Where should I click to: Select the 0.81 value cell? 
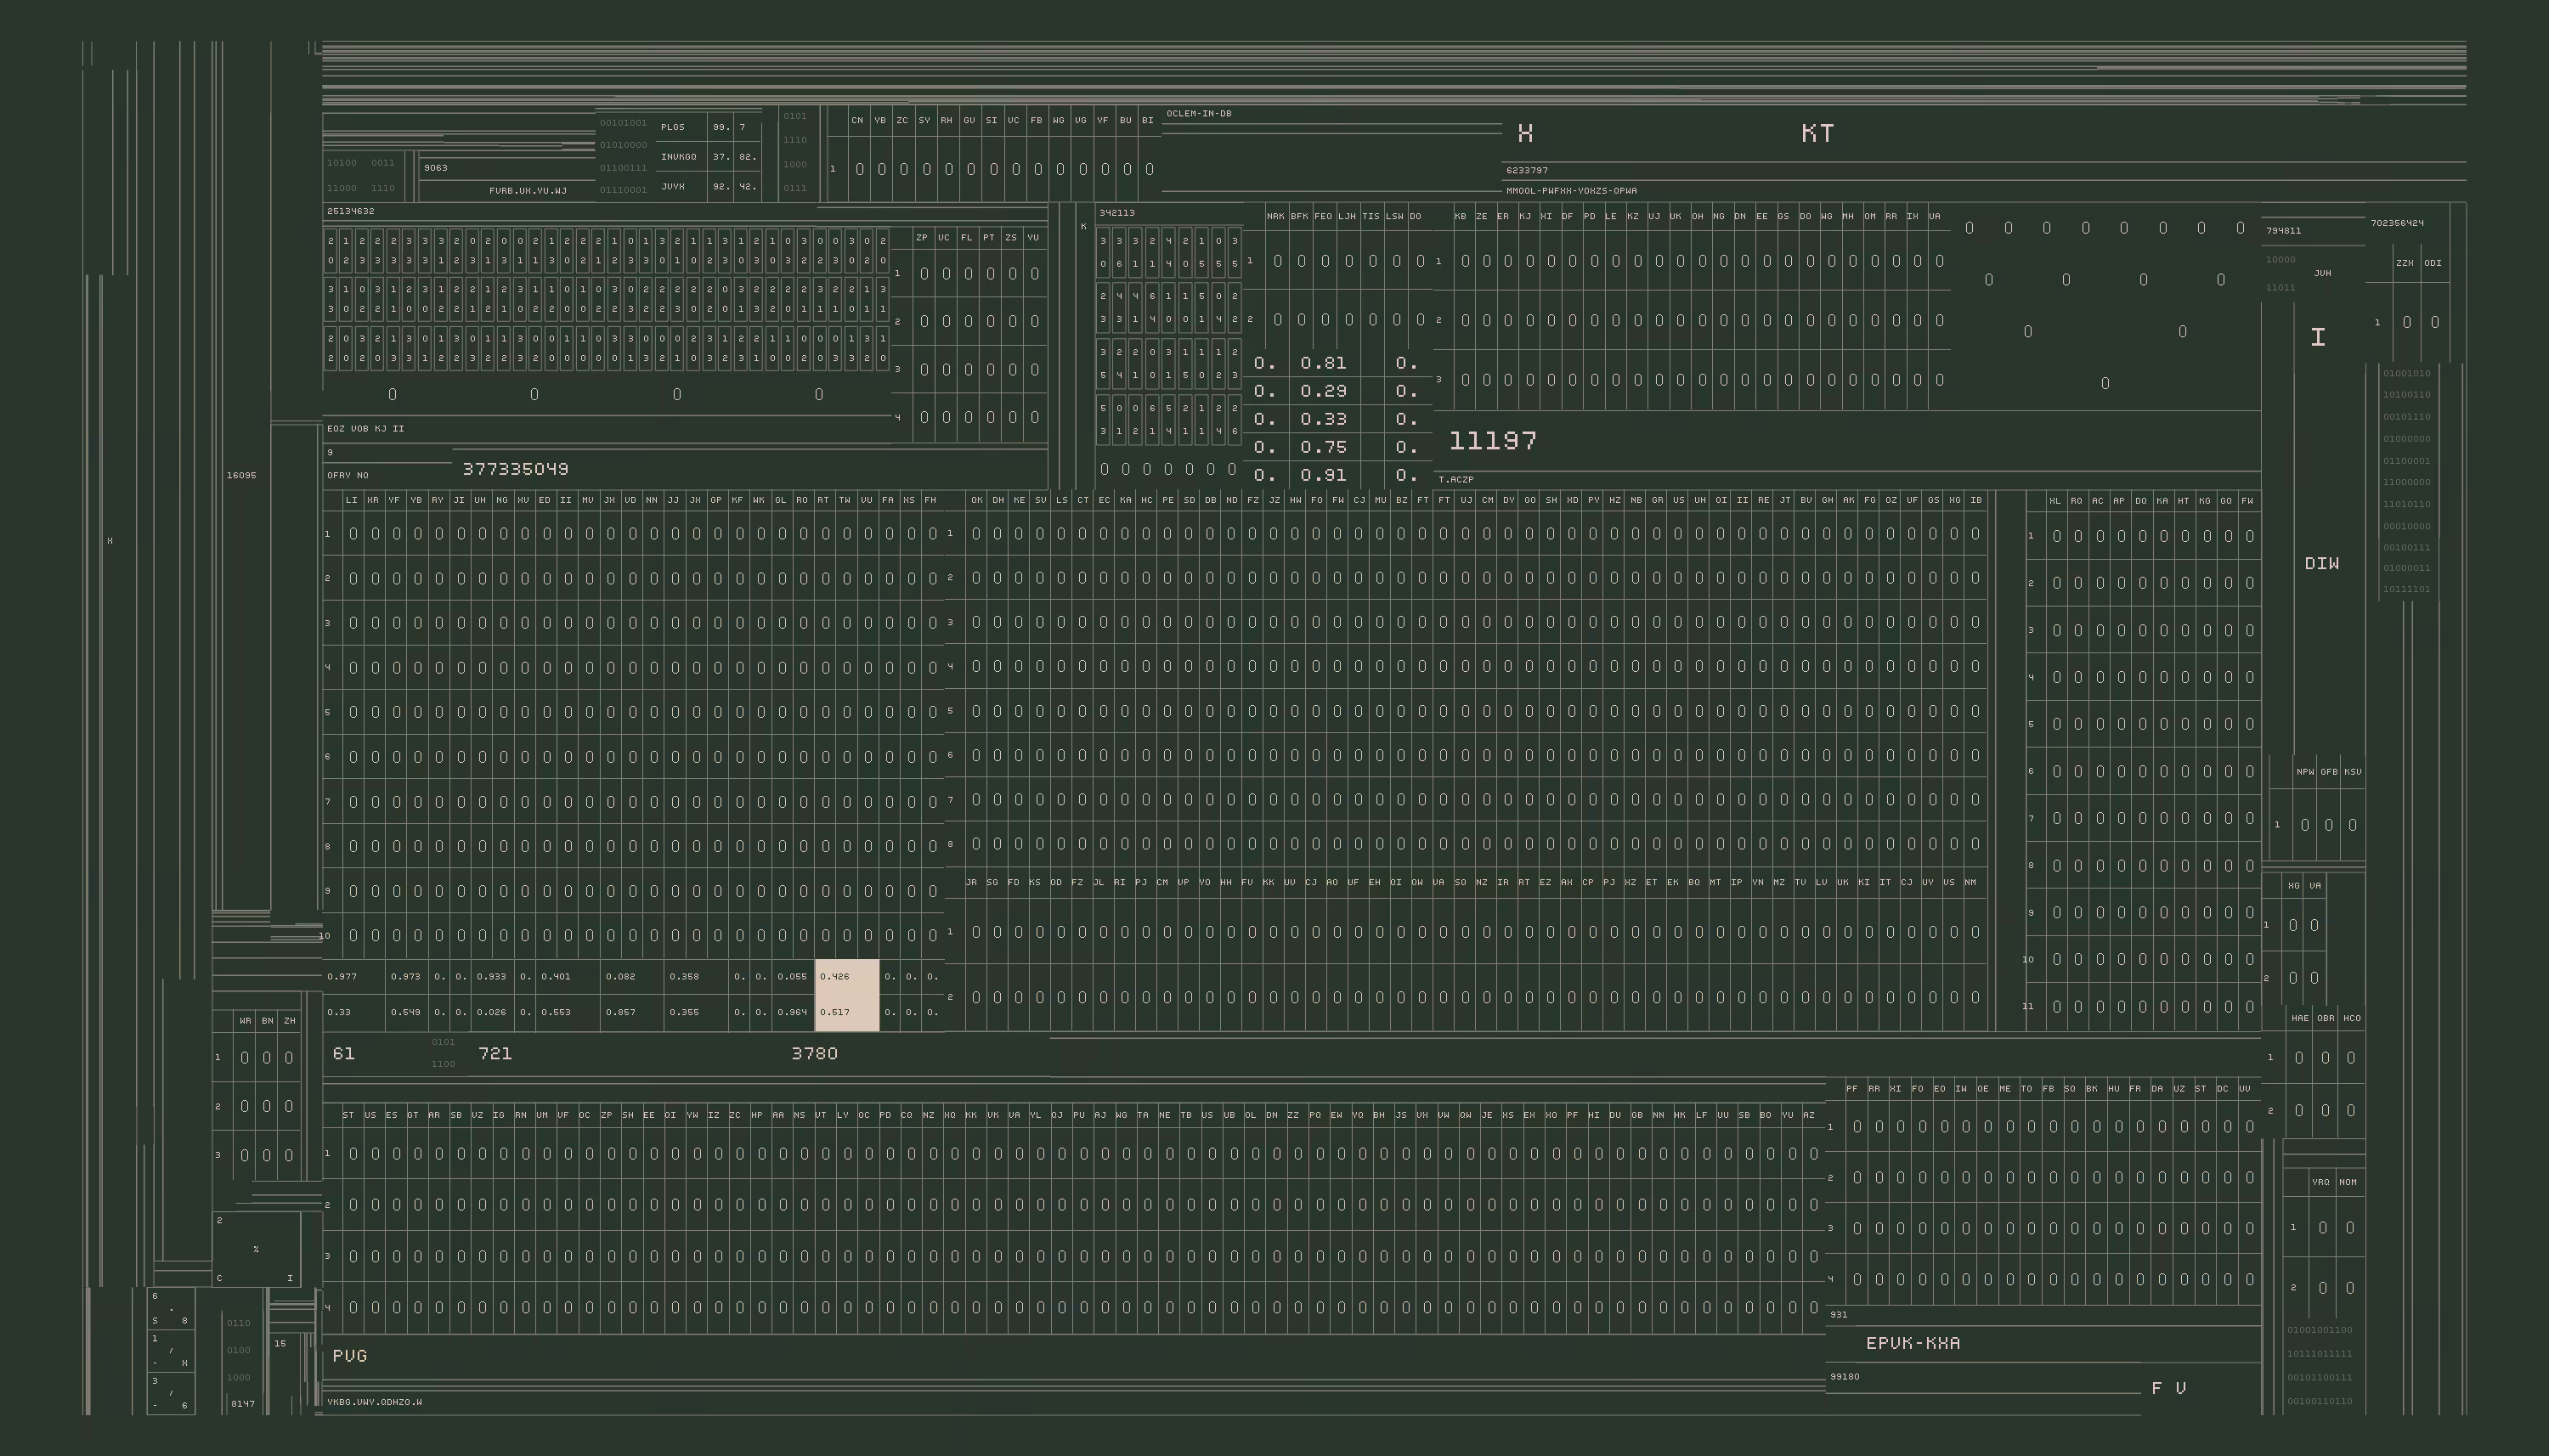1323,363
